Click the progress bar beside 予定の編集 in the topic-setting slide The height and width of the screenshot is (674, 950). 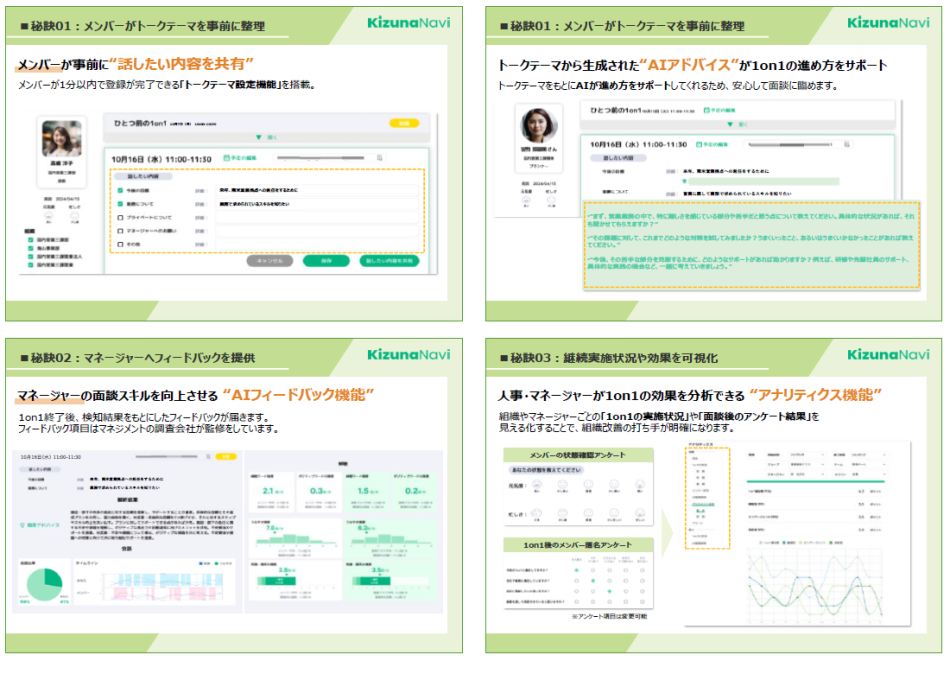click(x=320, y=158)
